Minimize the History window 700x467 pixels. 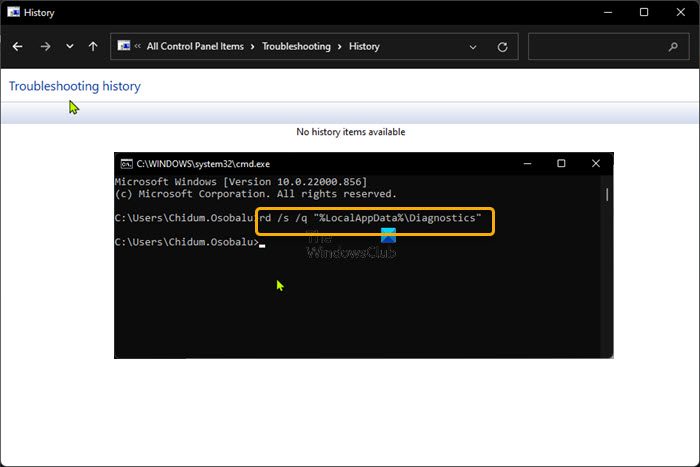click(608, 13)
